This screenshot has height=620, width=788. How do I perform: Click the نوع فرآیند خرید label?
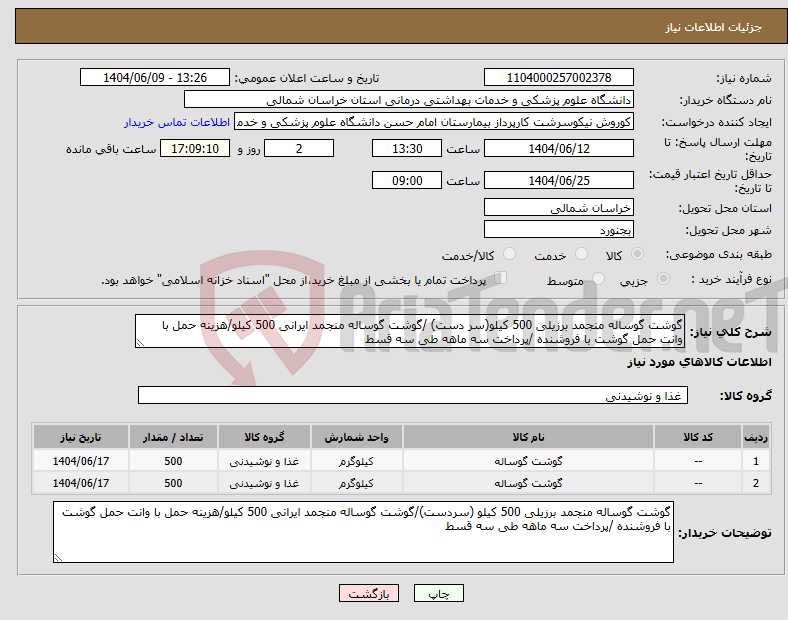[x=731, y=279]
